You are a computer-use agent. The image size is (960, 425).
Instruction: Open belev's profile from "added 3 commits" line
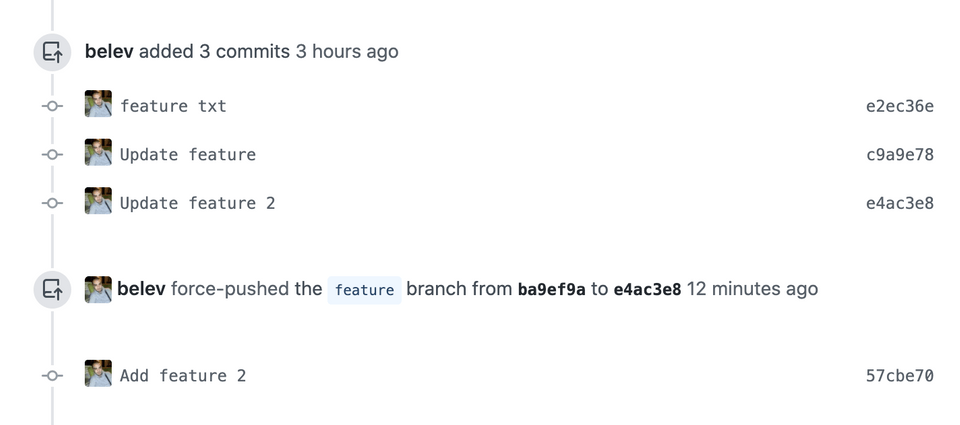point(109,51)
